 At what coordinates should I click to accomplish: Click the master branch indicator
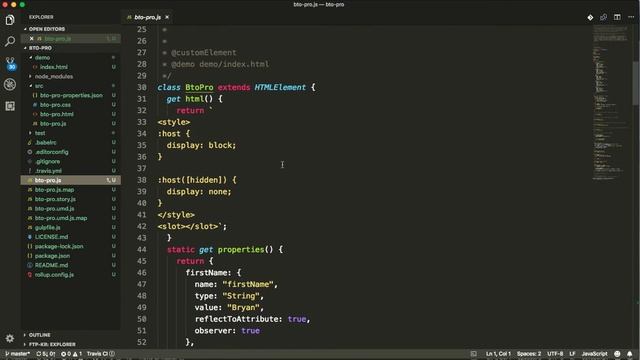[x=18, y=354]
